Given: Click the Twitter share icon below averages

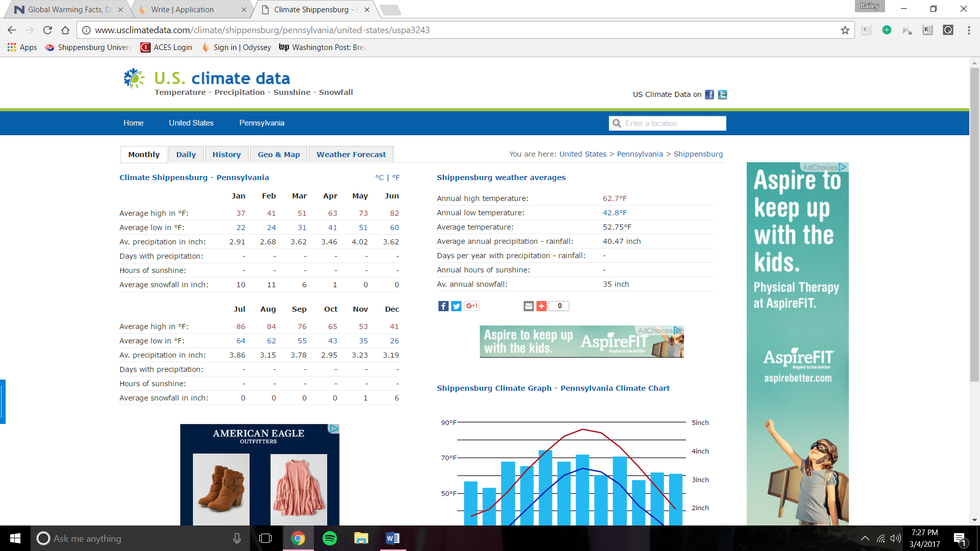Looking at the screenshot, I should point(456,306).
